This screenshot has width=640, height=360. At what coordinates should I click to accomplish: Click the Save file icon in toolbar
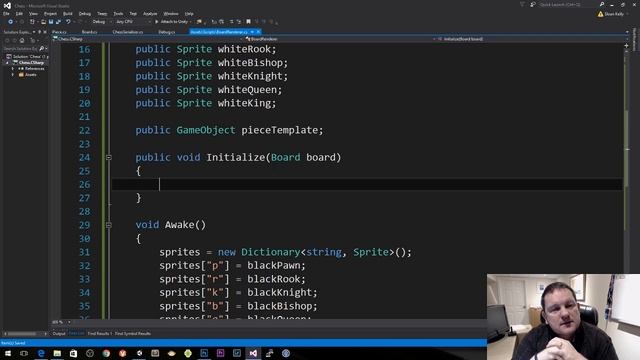click(51, 22)
